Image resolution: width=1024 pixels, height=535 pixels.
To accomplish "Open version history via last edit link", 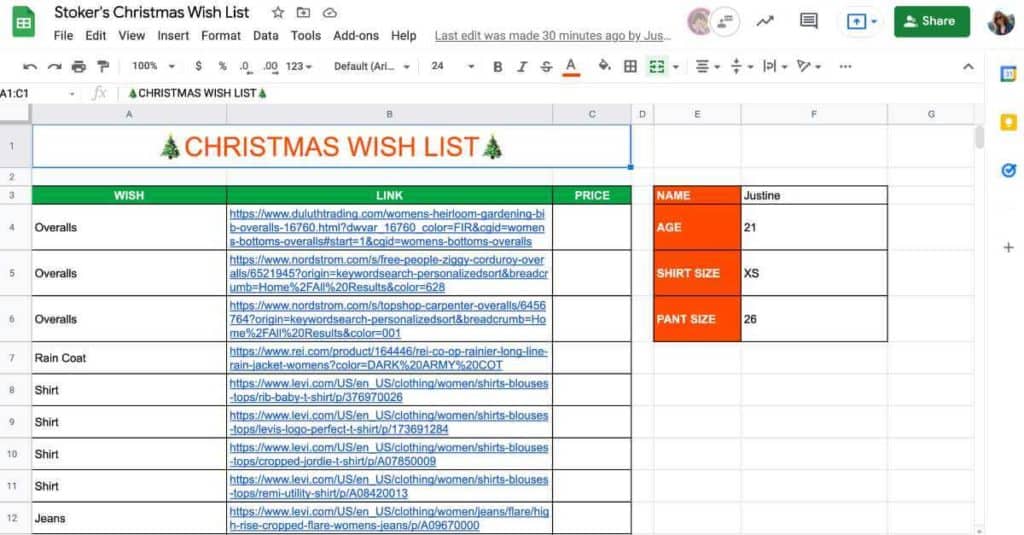I will click(552, 35).
